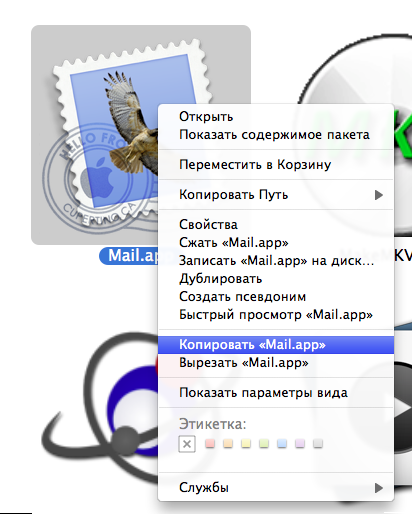Choose Дублировать in the menu
The image size is (412, 514).
(x=275, y=278)
